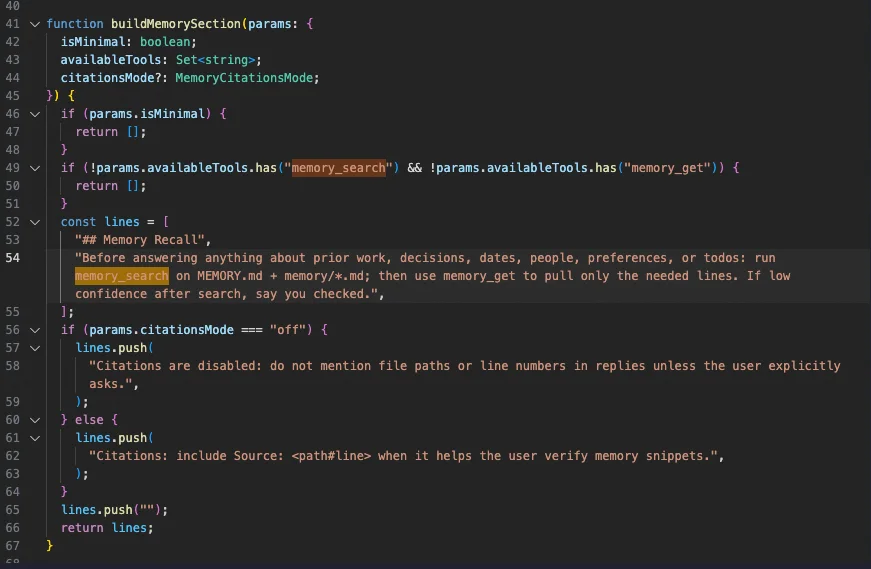
Task: Click params.isMinimal on line 46
Action: (x=147, y=114)
